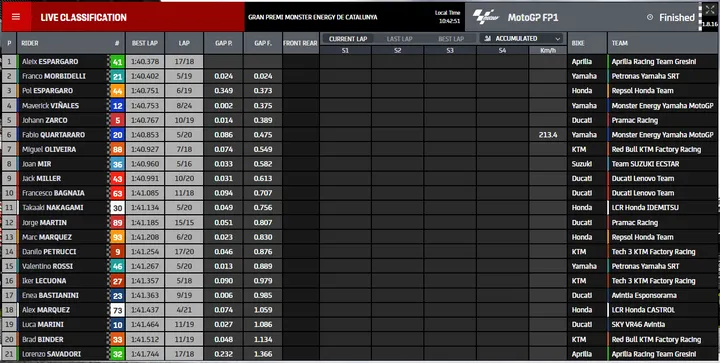This screenshot has height=363, width=720.
Task: Click the P position column header
Action: tap(9, 43)
